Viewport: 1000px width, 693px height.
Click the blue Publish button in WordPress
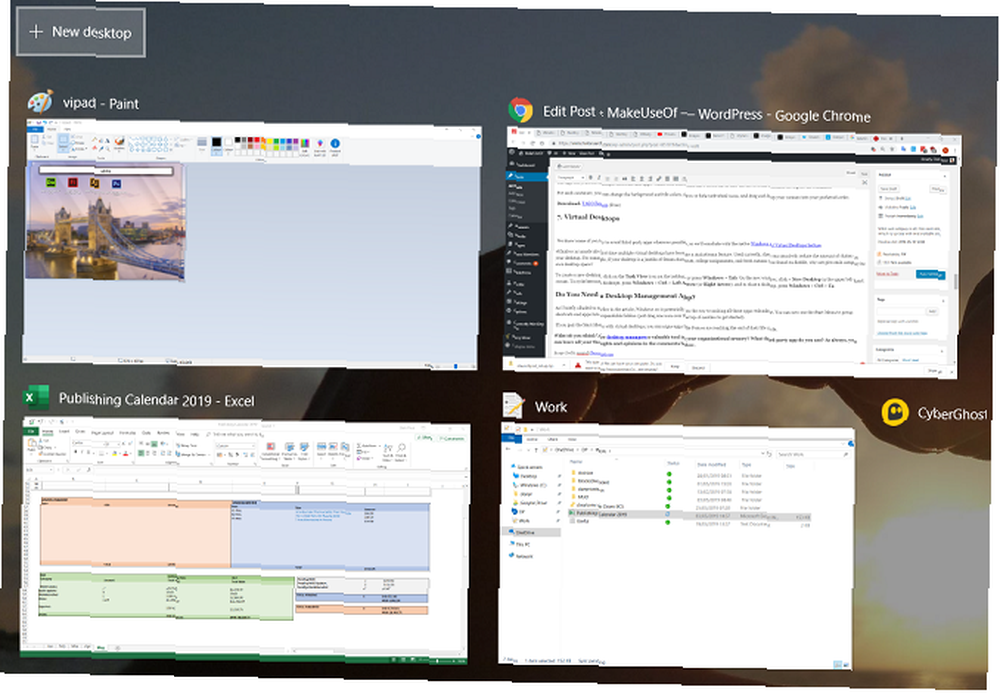click(x=930, y=274)
